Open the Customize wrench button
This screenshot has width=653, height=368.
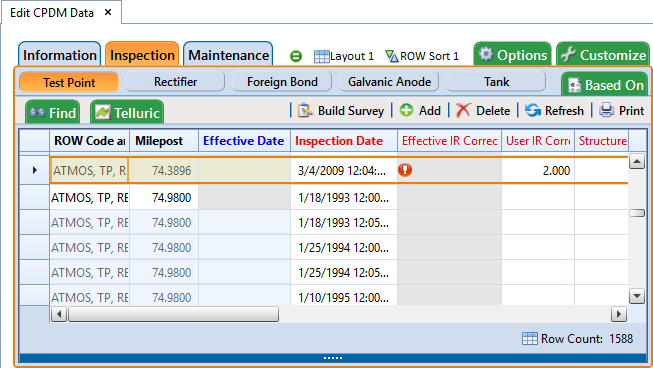click(603, 54)
